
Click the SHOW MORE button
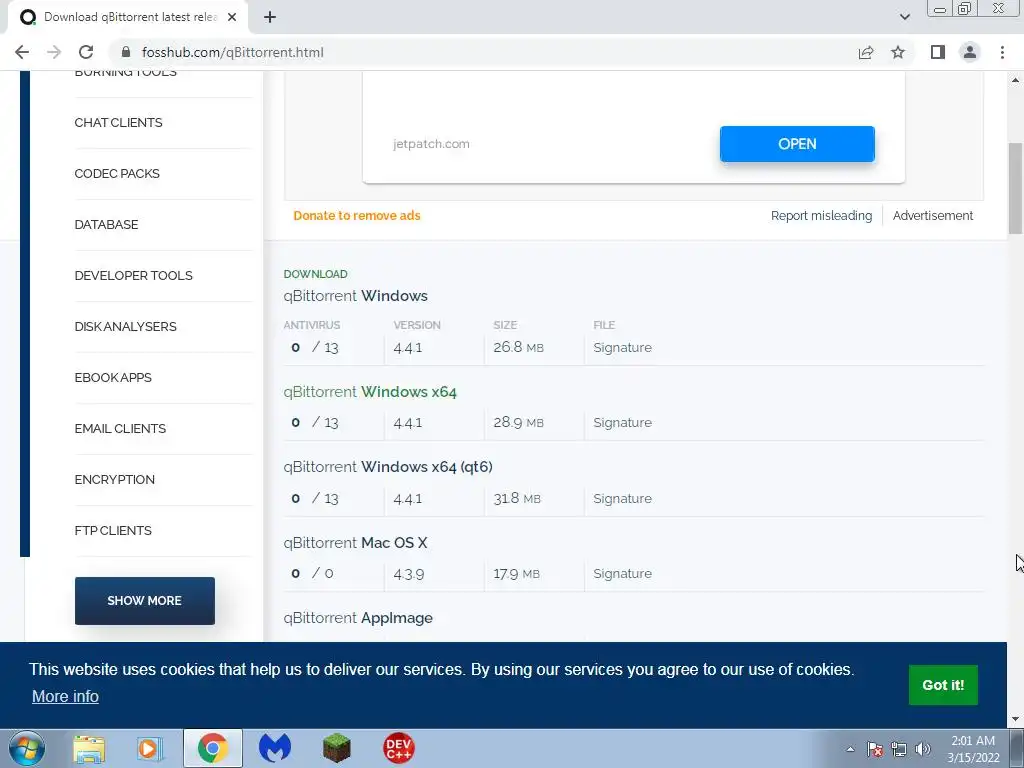pyautogui.click(x=144, y=601)
